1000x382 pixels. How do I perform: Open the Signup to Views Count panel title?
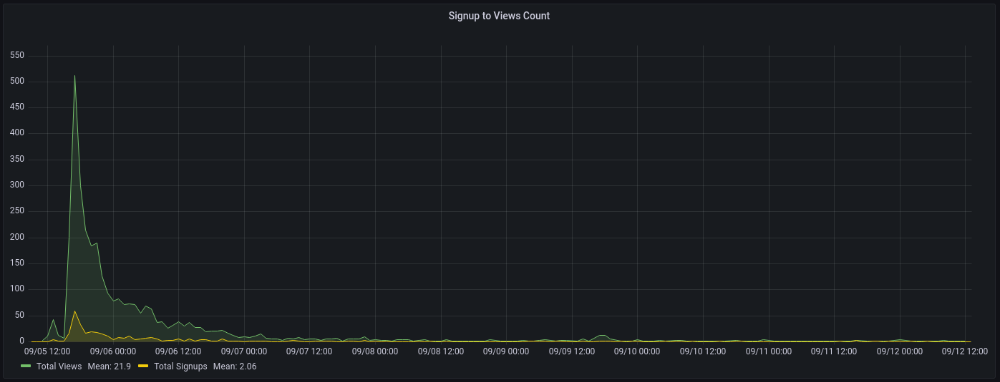tap(499, 16)
